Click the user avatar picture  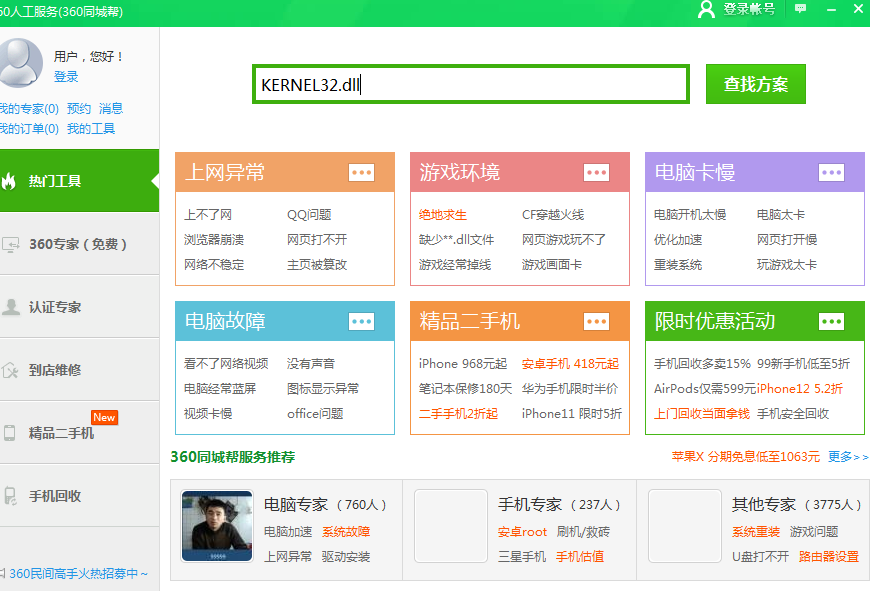[x=21, y=63]
